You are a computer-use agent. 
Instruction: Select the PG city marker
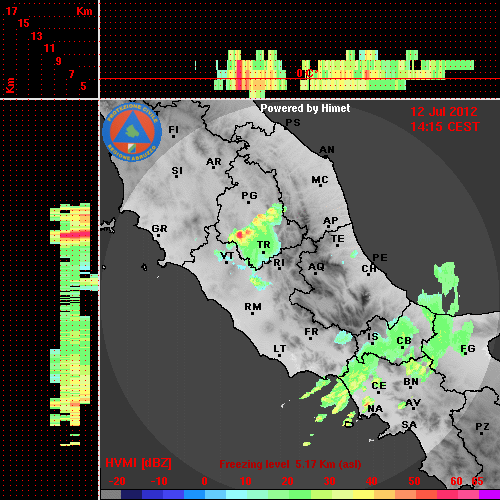248,202
